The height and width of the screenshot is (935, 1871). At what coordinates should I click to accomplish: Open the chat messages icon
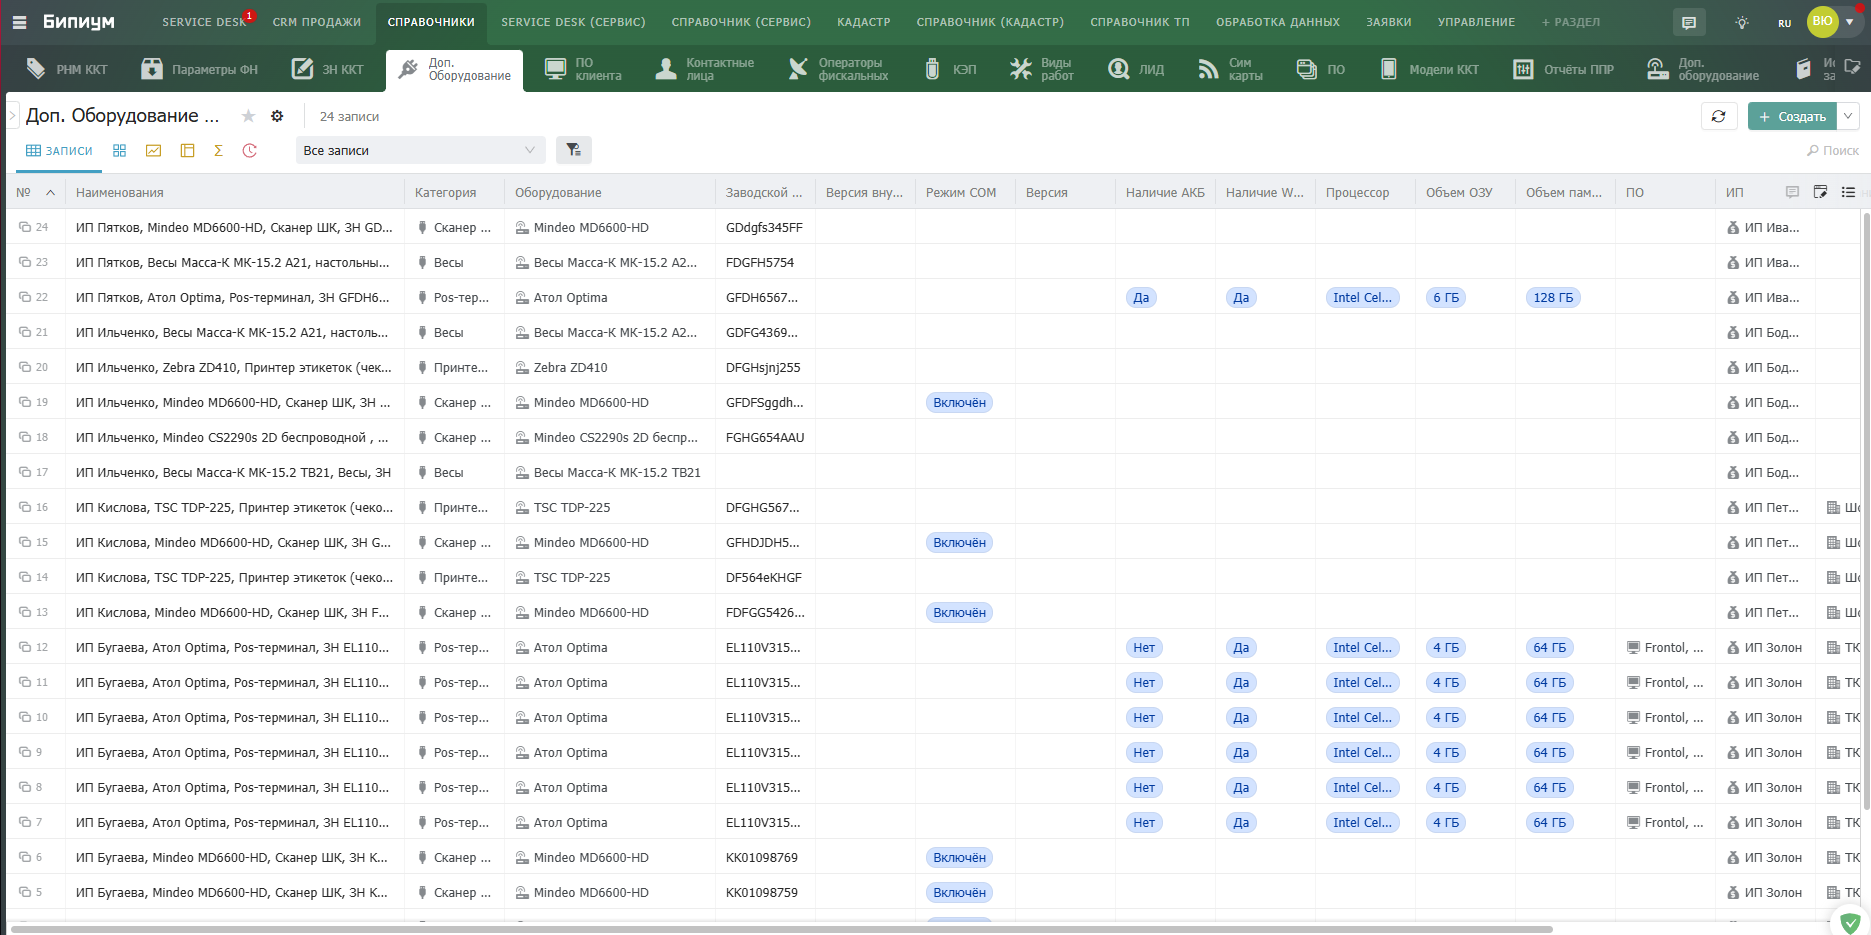[1689, 22]
